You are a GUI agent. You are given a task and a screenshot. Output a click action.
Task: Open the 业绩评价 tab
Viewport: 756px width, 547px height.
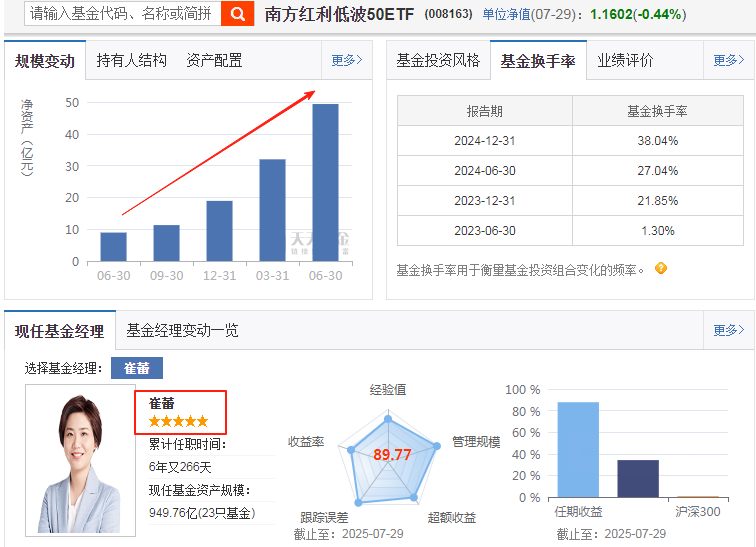(625, 60)
